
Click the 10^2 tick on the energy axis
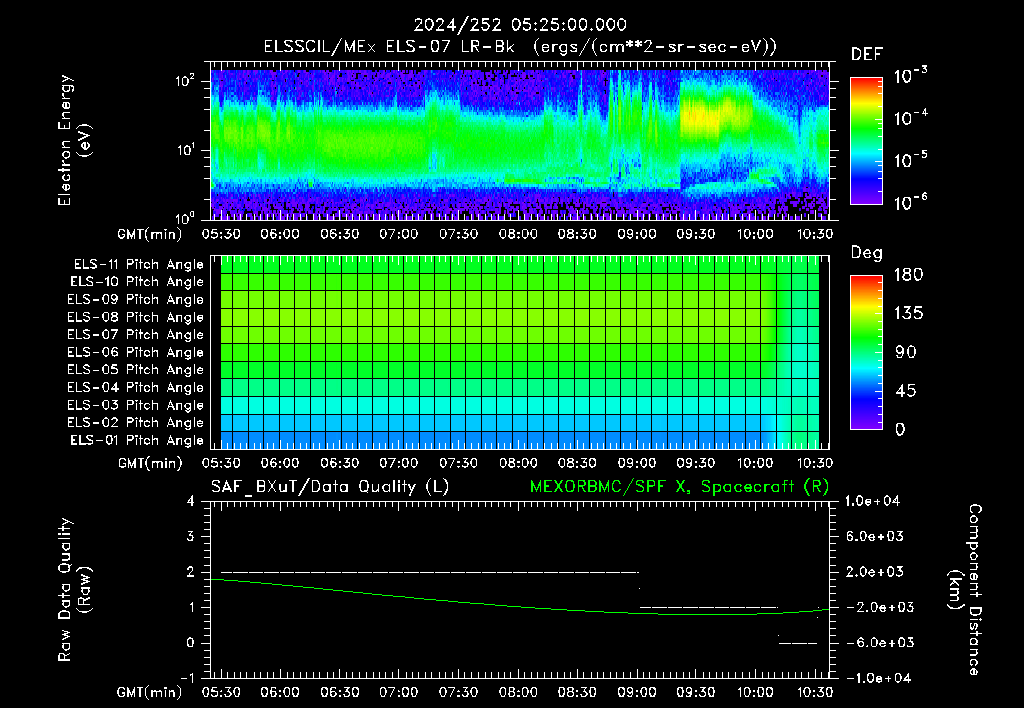tap(185, 81)
